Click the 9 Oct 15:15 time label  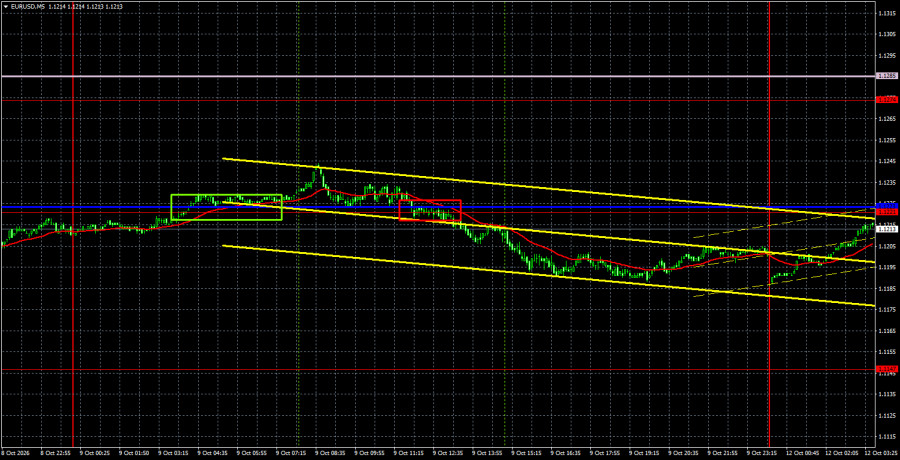[x=525, y=453]
